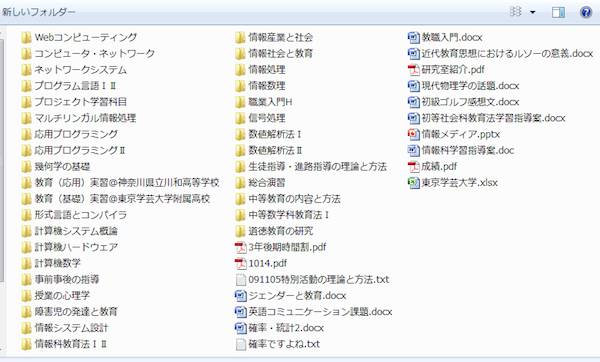Select the PDF icon of 1014.pdf
This screenshot has width=600, height=362.
pyautogui.click(x=240, y=263)
